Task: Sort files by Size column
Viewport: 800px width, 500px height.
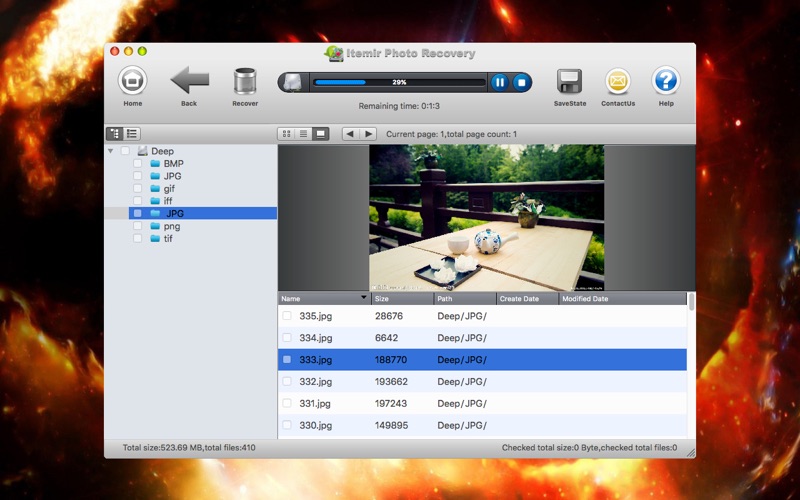Action: point(403,298)
